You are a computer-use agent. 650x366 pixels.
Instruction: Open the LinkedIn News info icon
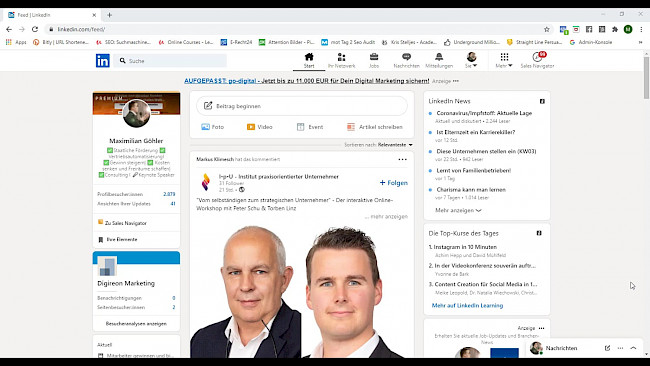point(542,101)
